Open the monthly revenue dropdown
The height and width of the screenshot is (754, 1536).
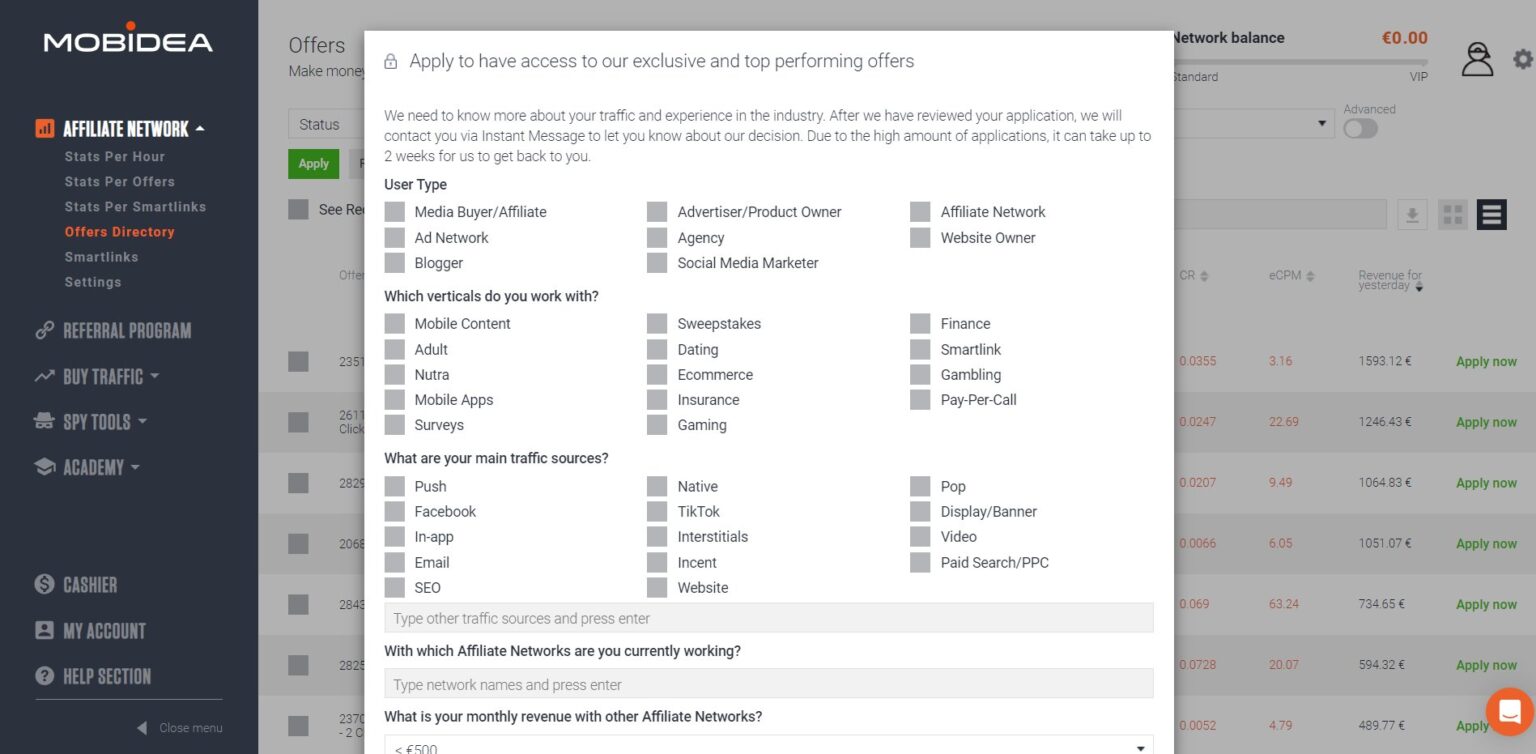click(768, 747)
